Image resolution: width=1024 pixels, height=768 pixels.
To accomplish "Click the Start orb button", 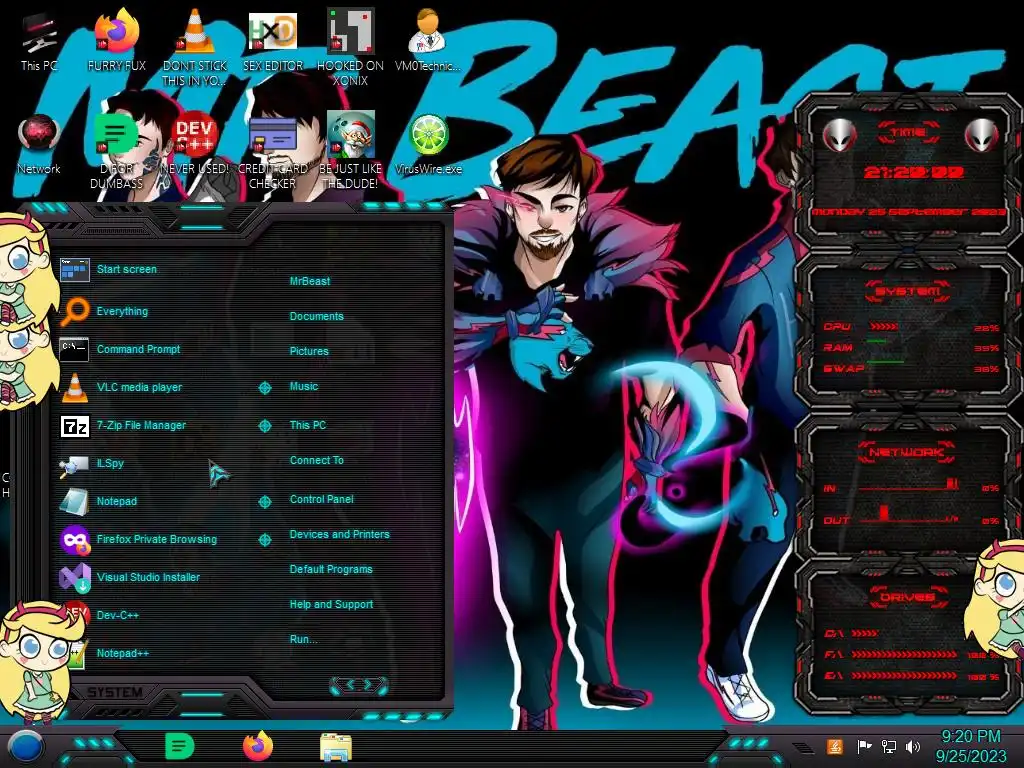I will click(25, 746).
